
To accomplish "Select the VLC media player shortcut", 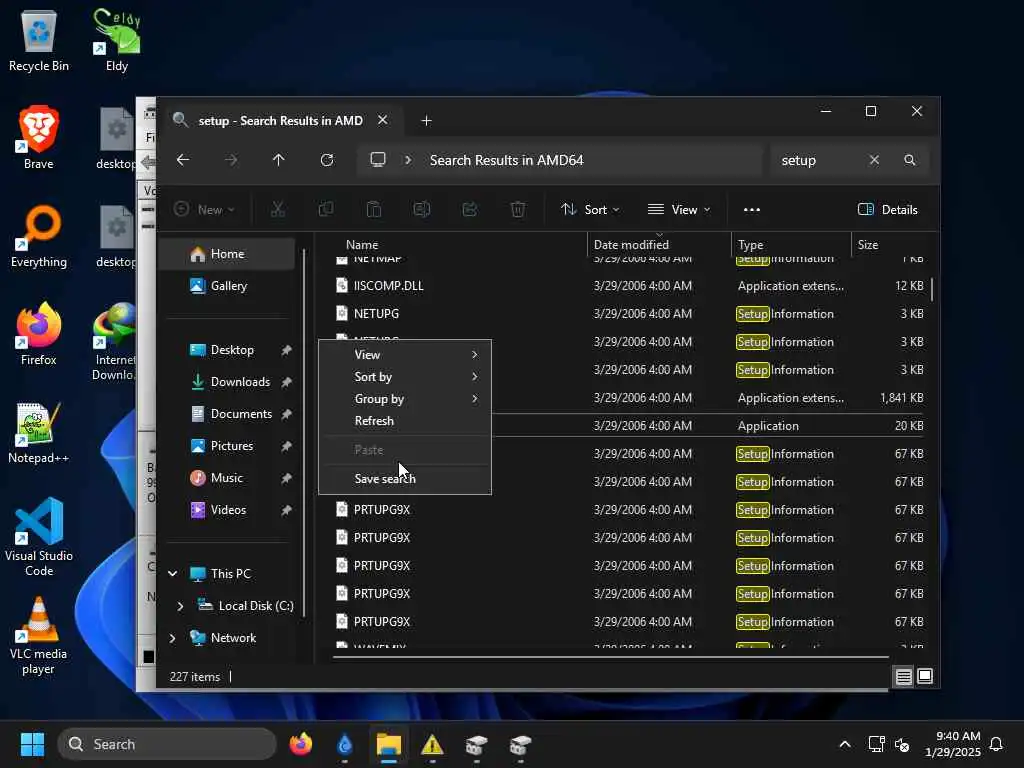I will (x=39, y=636).
